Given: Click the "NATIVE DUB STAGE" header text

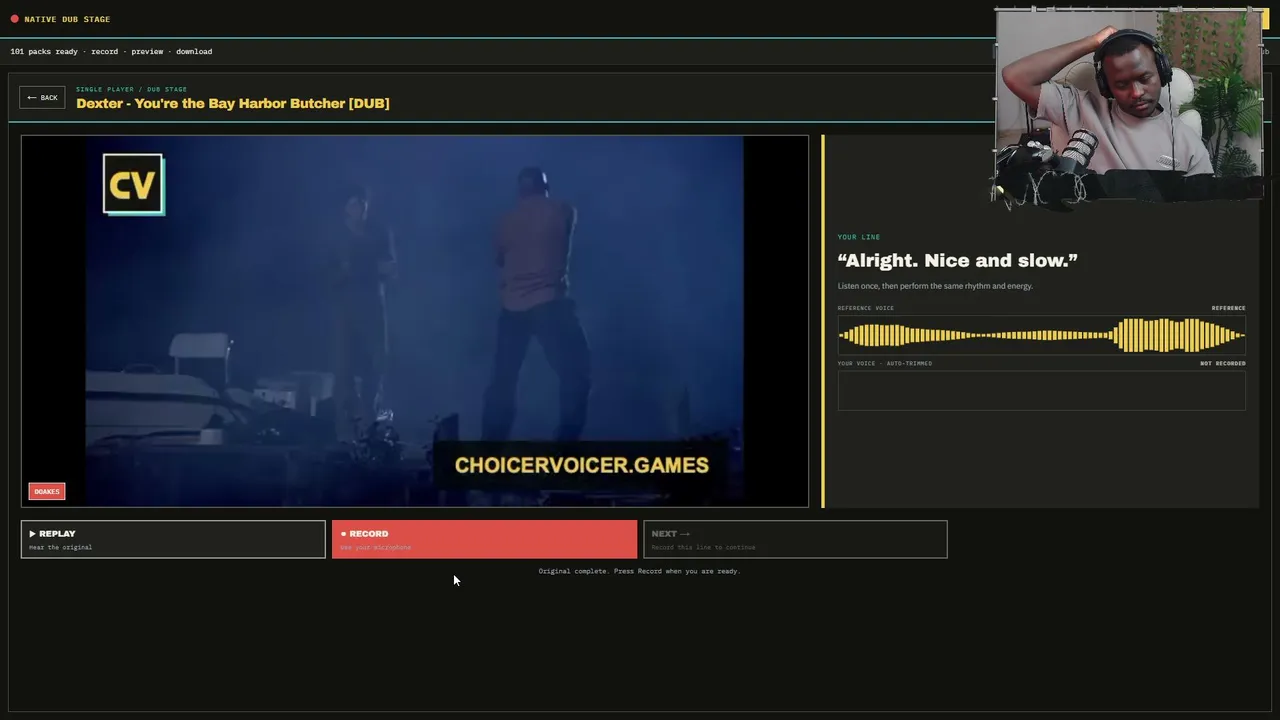Looking at the screenshot, I should 67,19.
